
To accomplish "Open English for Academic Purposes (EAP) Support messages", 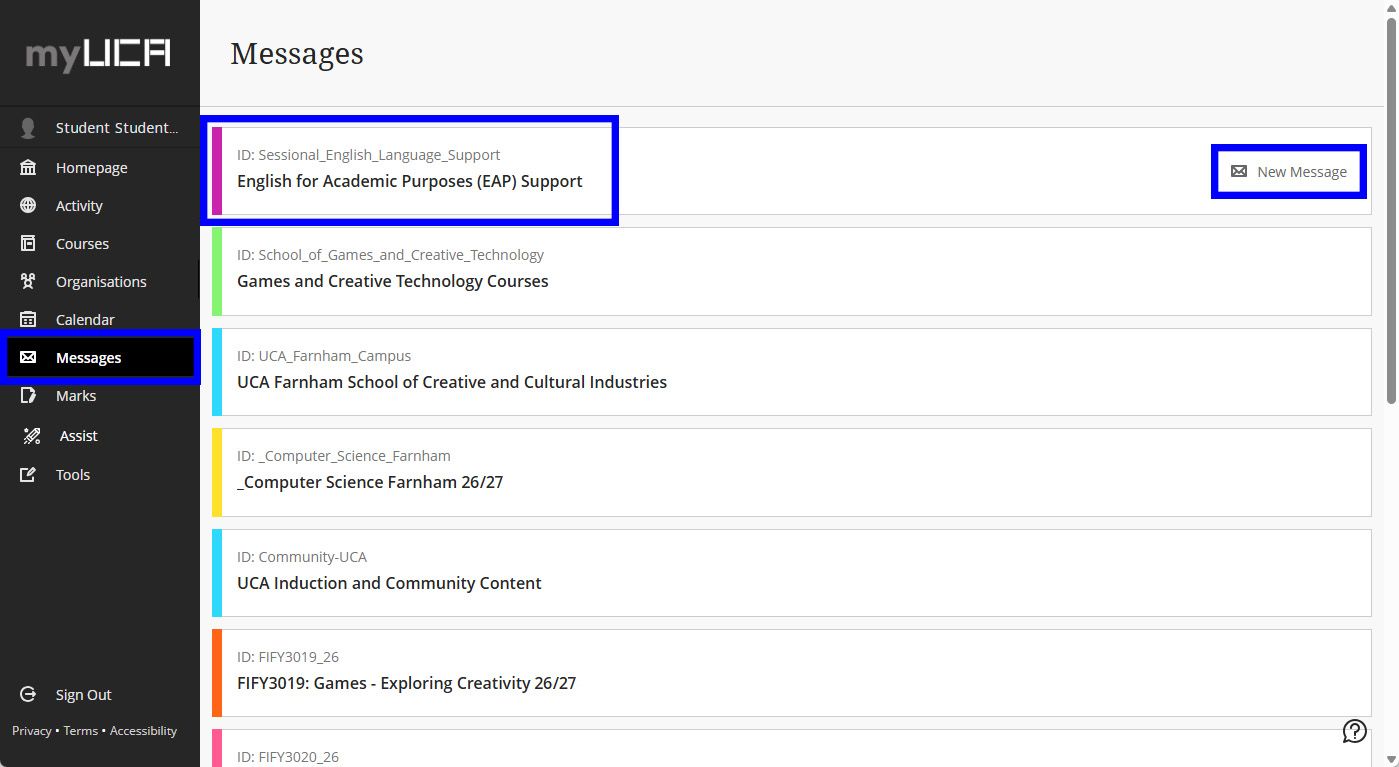I will click(x=410, y=181).
